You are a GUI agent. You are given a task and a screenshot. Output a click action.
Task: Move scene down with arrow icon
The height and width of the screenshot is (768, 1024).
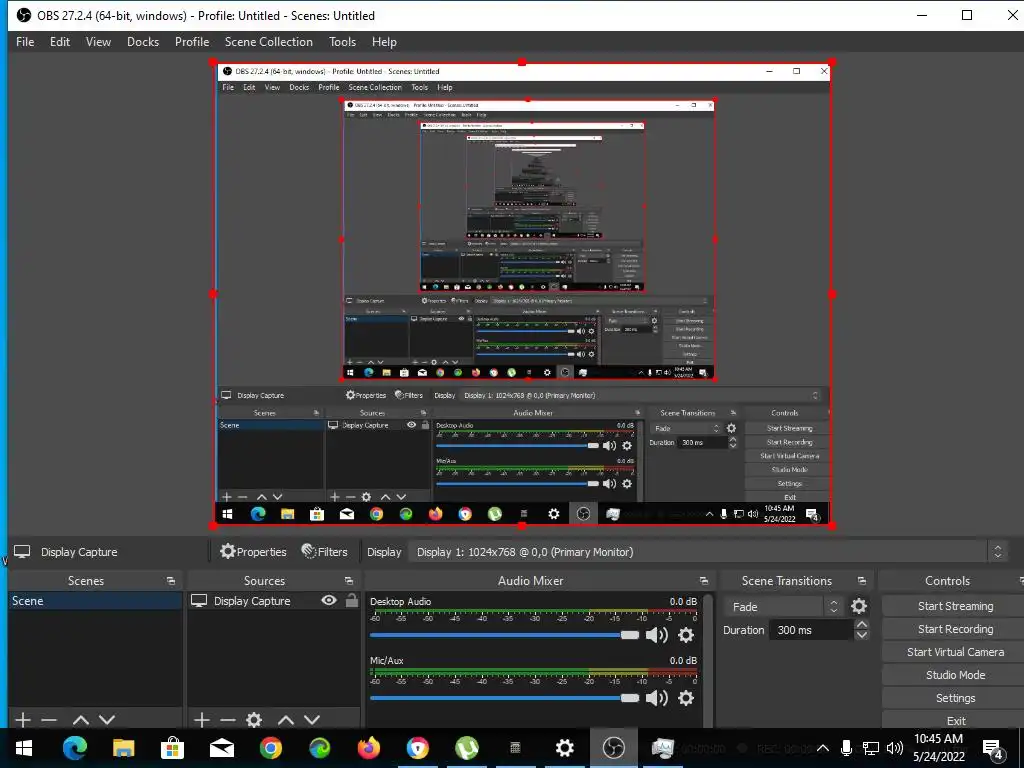[107, 720]
